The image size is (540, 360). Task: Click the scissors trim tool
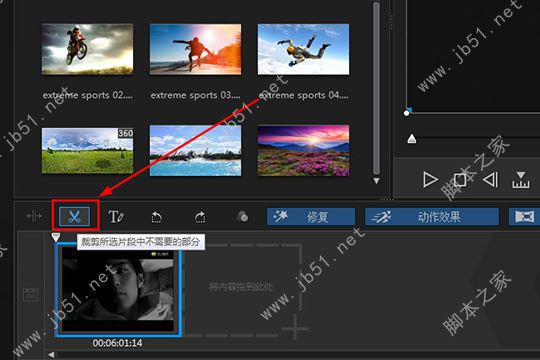[x=74, y=217]
